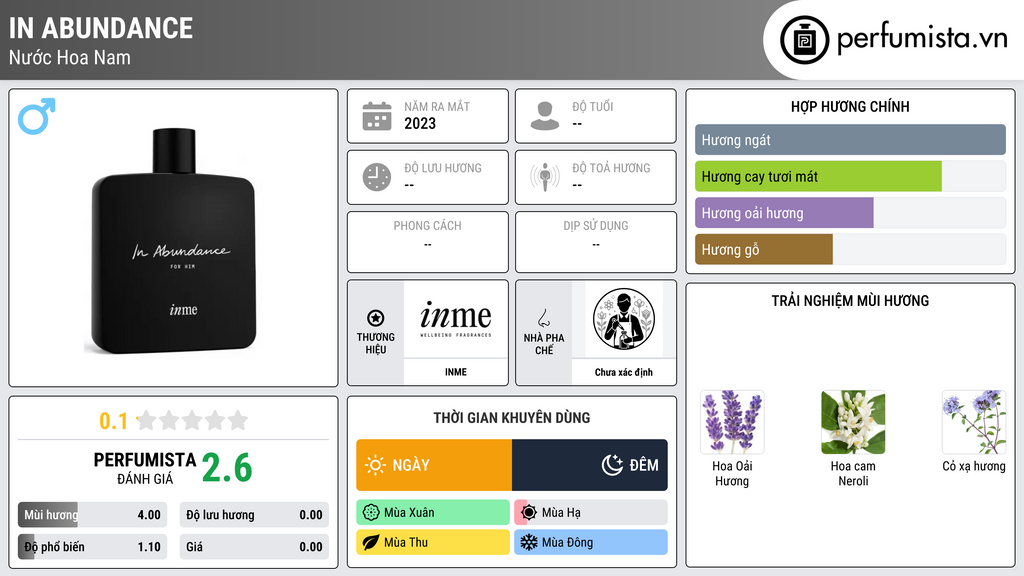Screen dimensions: 1024x576
Task: Click the Chưa xác định perfumer label
Action: click(x=624, y=372)
